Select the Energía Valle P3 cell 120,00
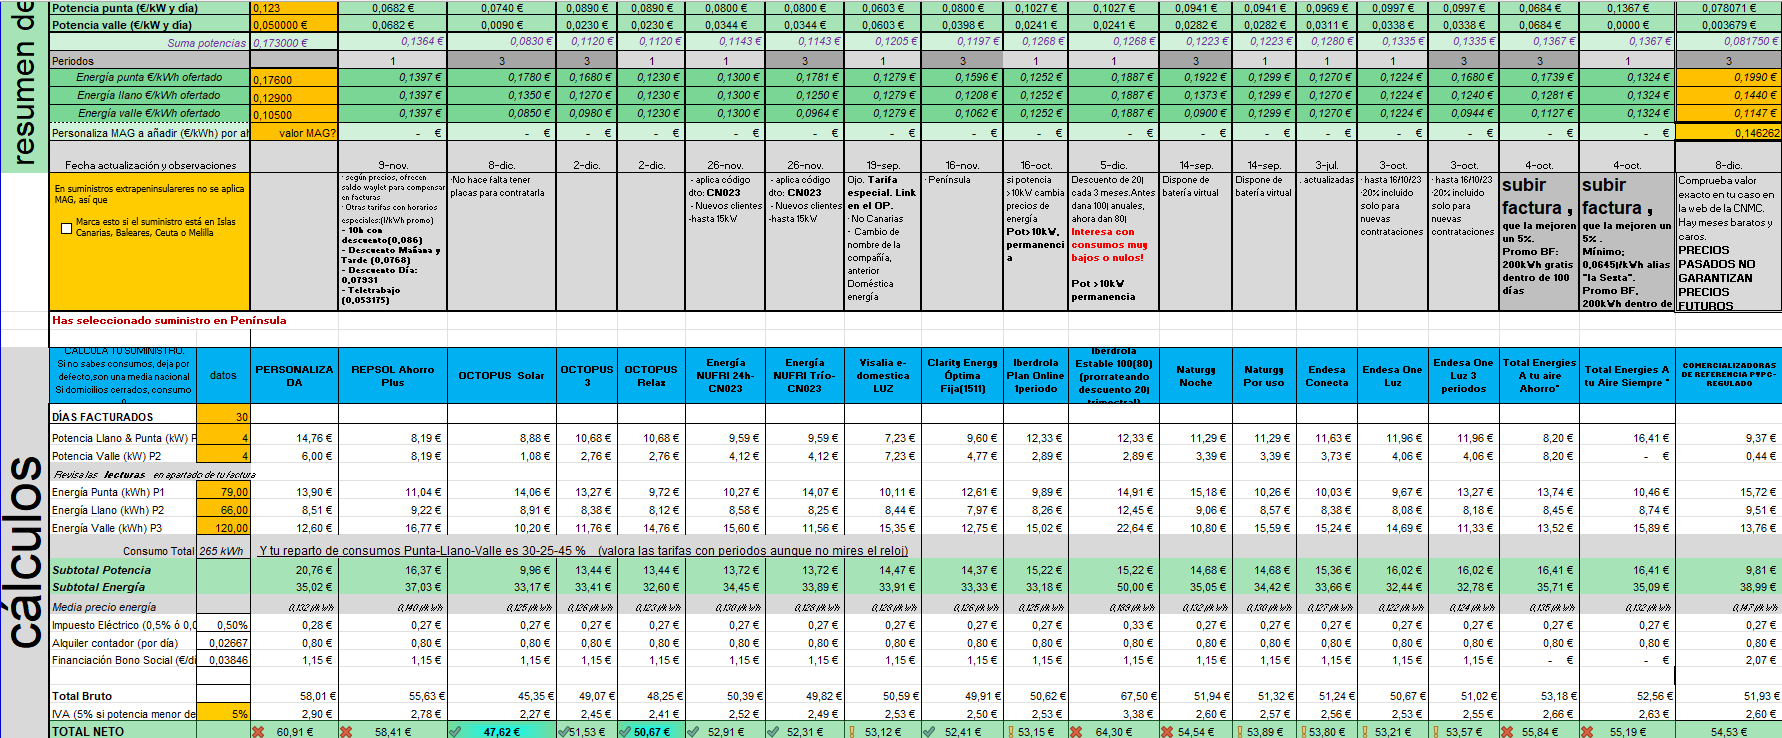Viewport: 1782px width, 738px height. click(x=223, y=528)
